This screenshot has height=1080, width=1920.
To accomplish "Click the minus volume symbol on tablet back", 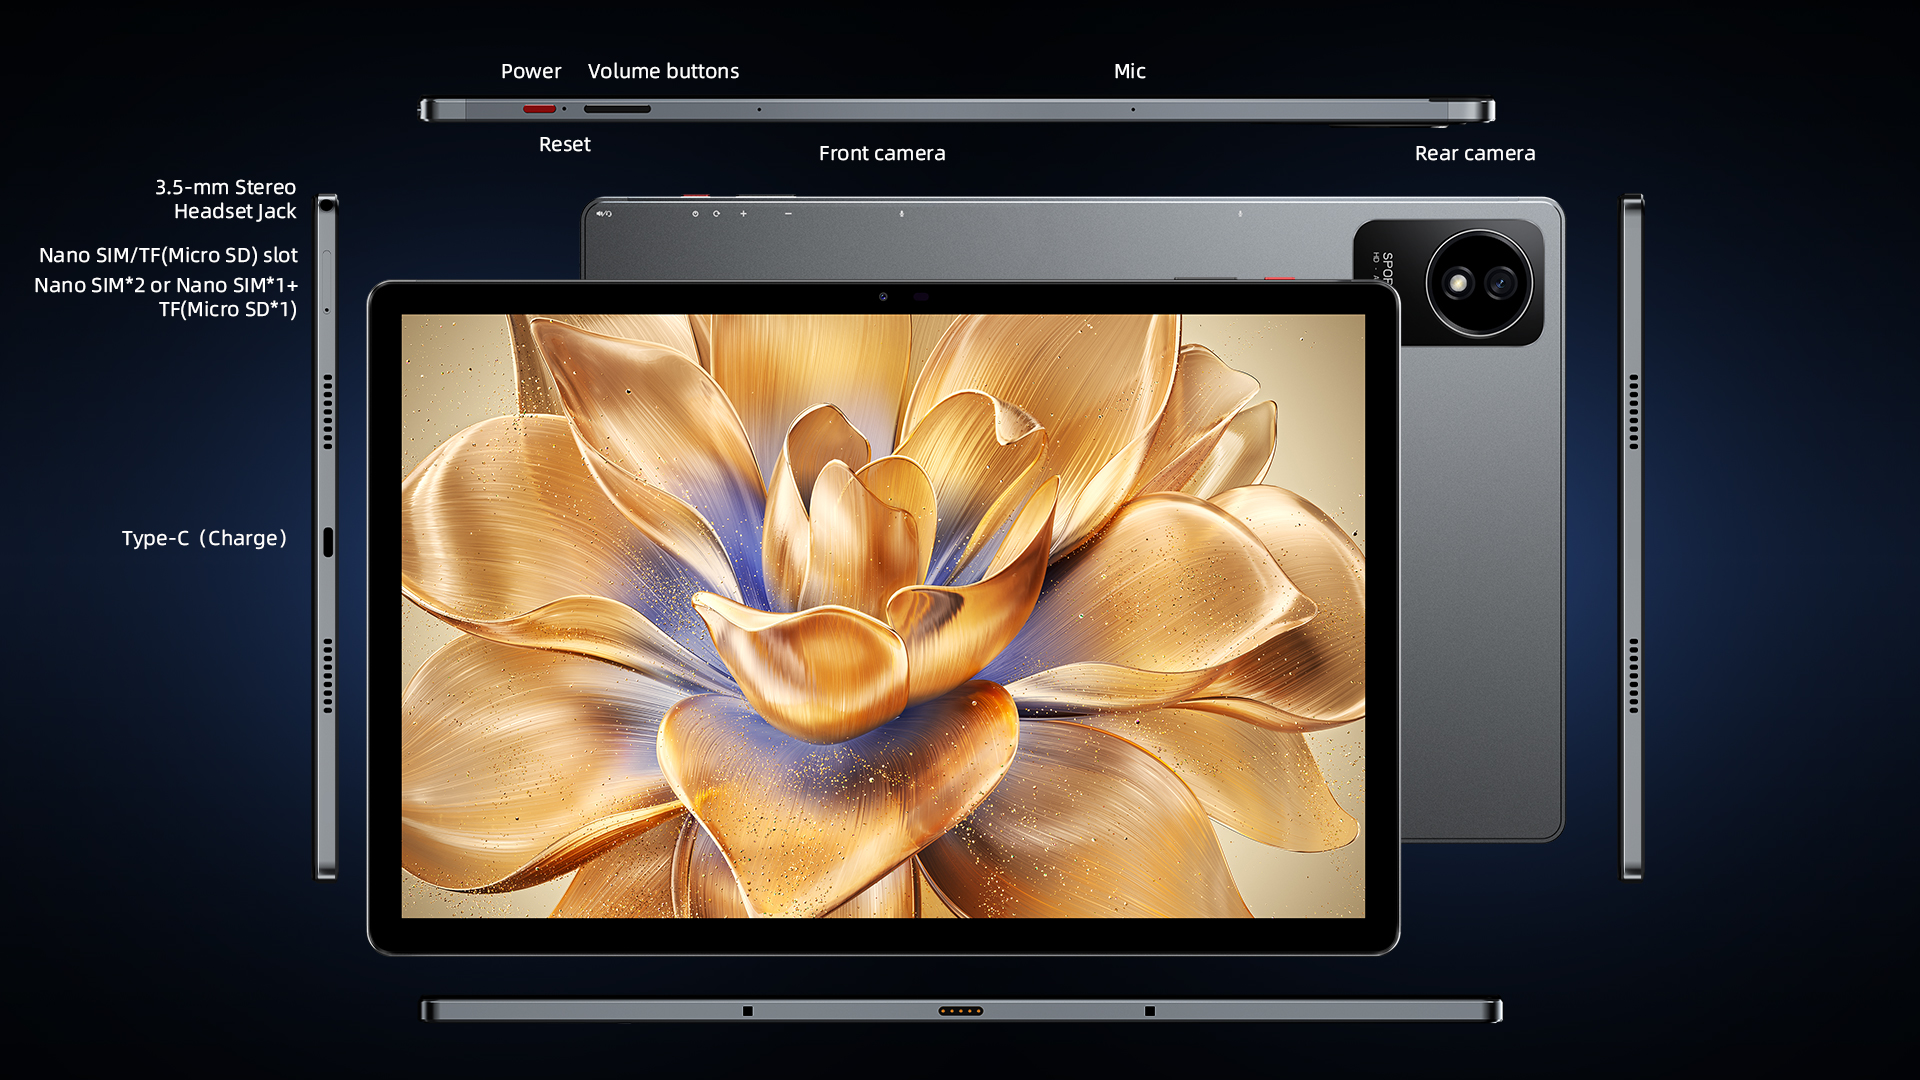I will (788, 213).
